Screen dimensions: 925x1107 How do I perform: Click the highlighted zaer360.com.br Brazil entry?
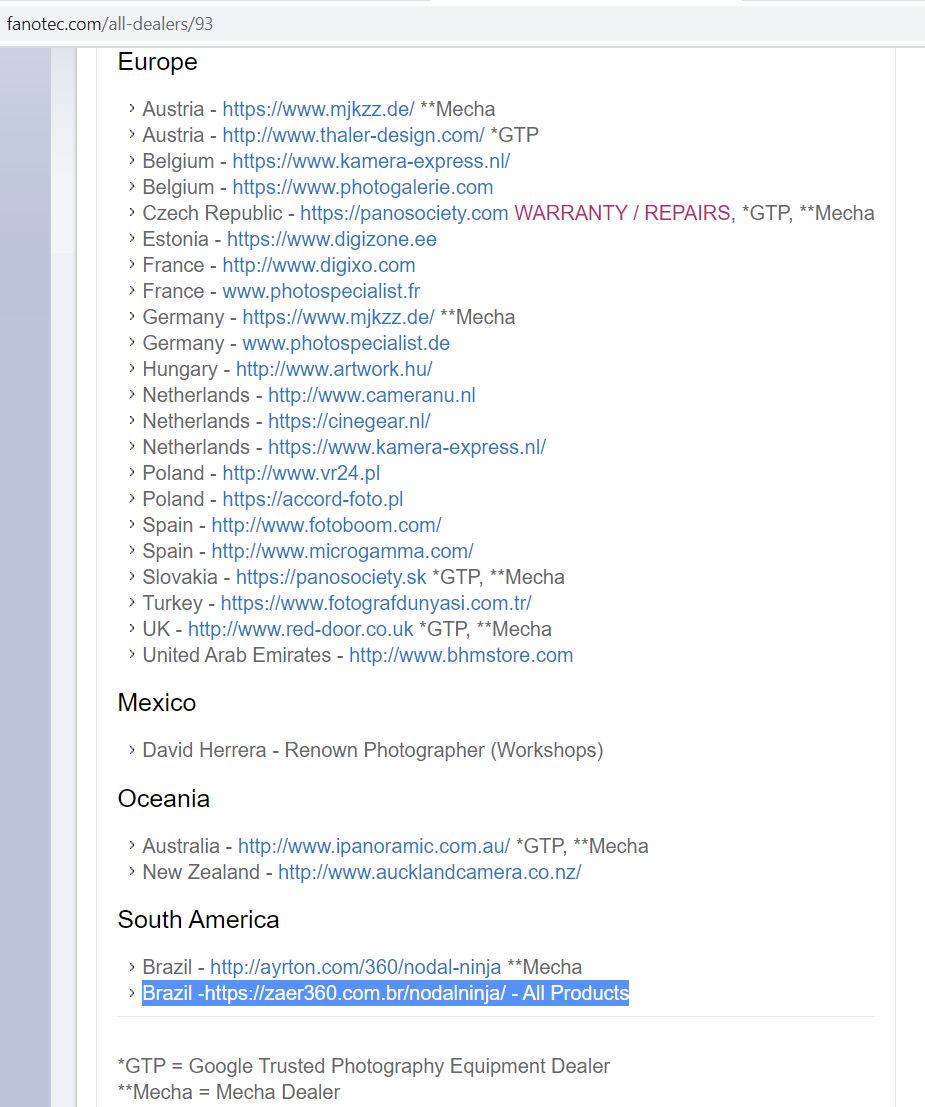pos(386,993)
